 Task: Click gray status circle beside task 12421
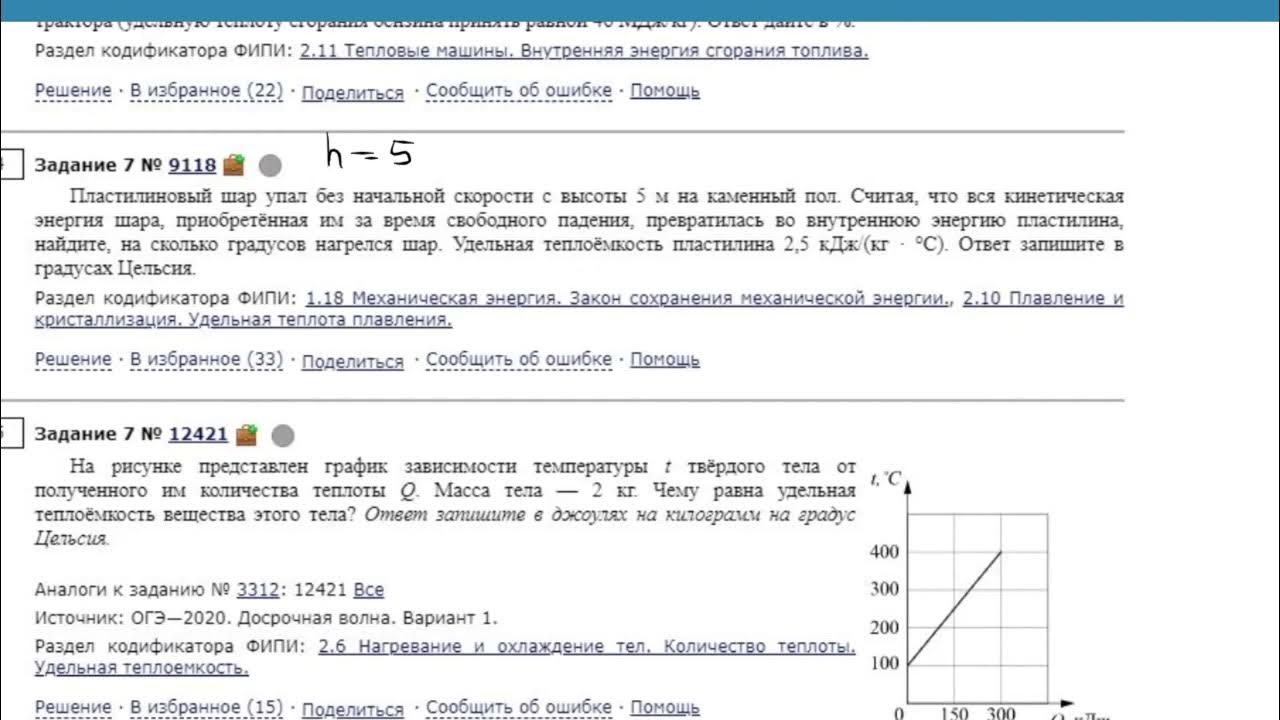coord(283,435)
